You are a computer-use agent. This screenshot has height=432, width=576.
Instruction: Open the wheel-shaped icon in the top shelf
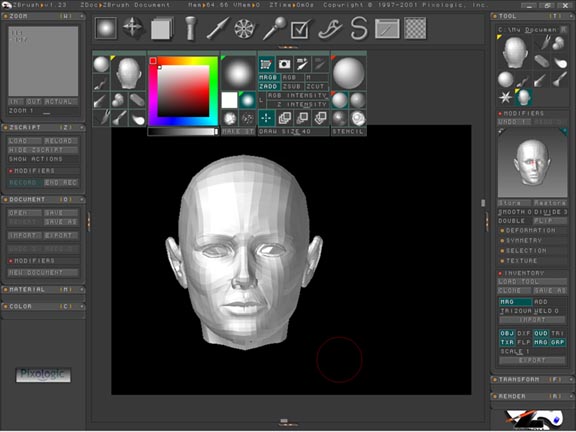(244, 28)
